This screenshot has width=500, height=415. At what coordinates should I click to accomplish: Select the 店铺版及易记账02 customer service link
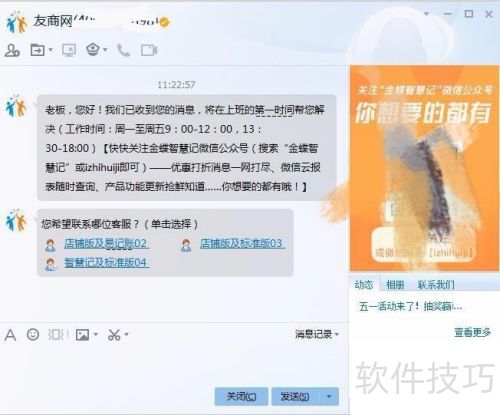coord(106,244)
